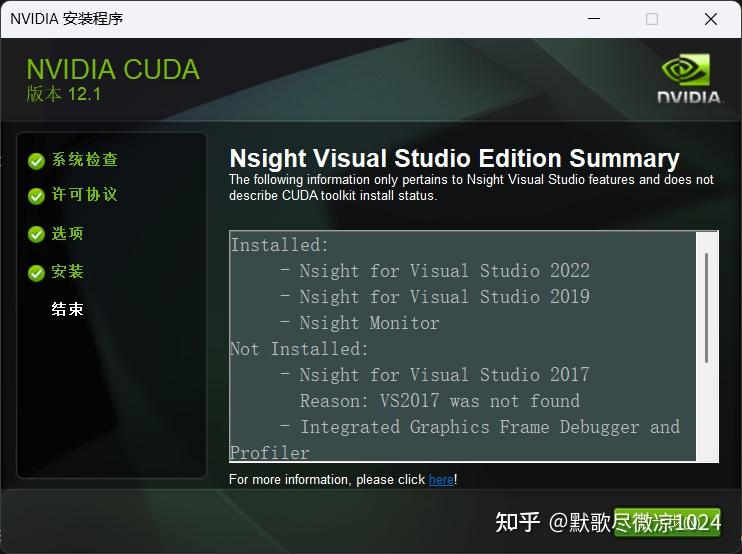Select the 选项 step label

click(x=67, y=233)
